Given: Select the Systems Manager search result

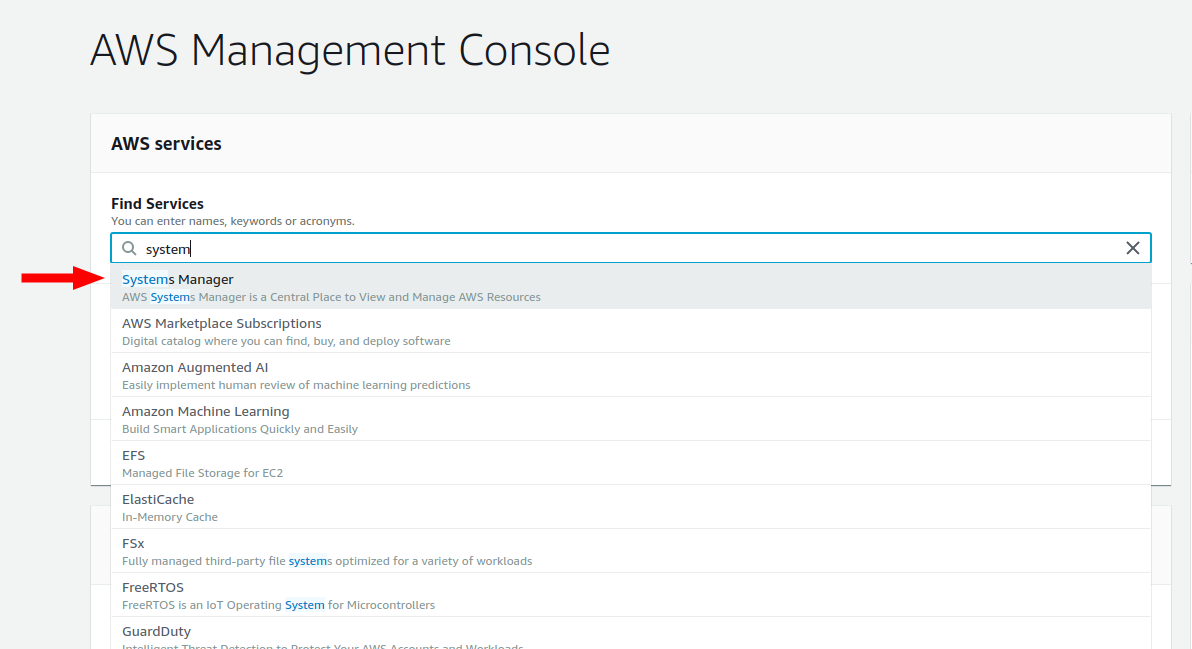Looking at the screenshot, I should 178,280.
